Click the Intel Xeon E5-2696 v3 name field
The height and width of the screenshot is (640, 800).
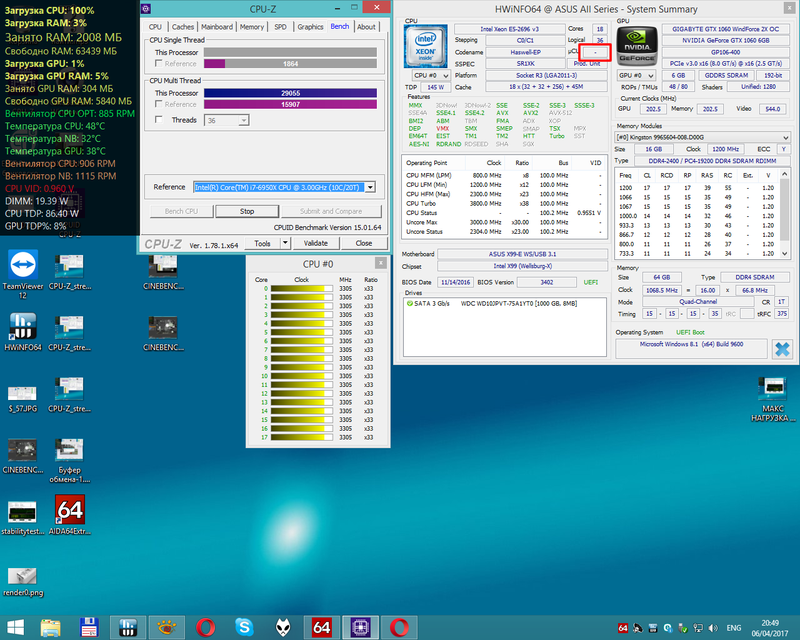[509, 29]
